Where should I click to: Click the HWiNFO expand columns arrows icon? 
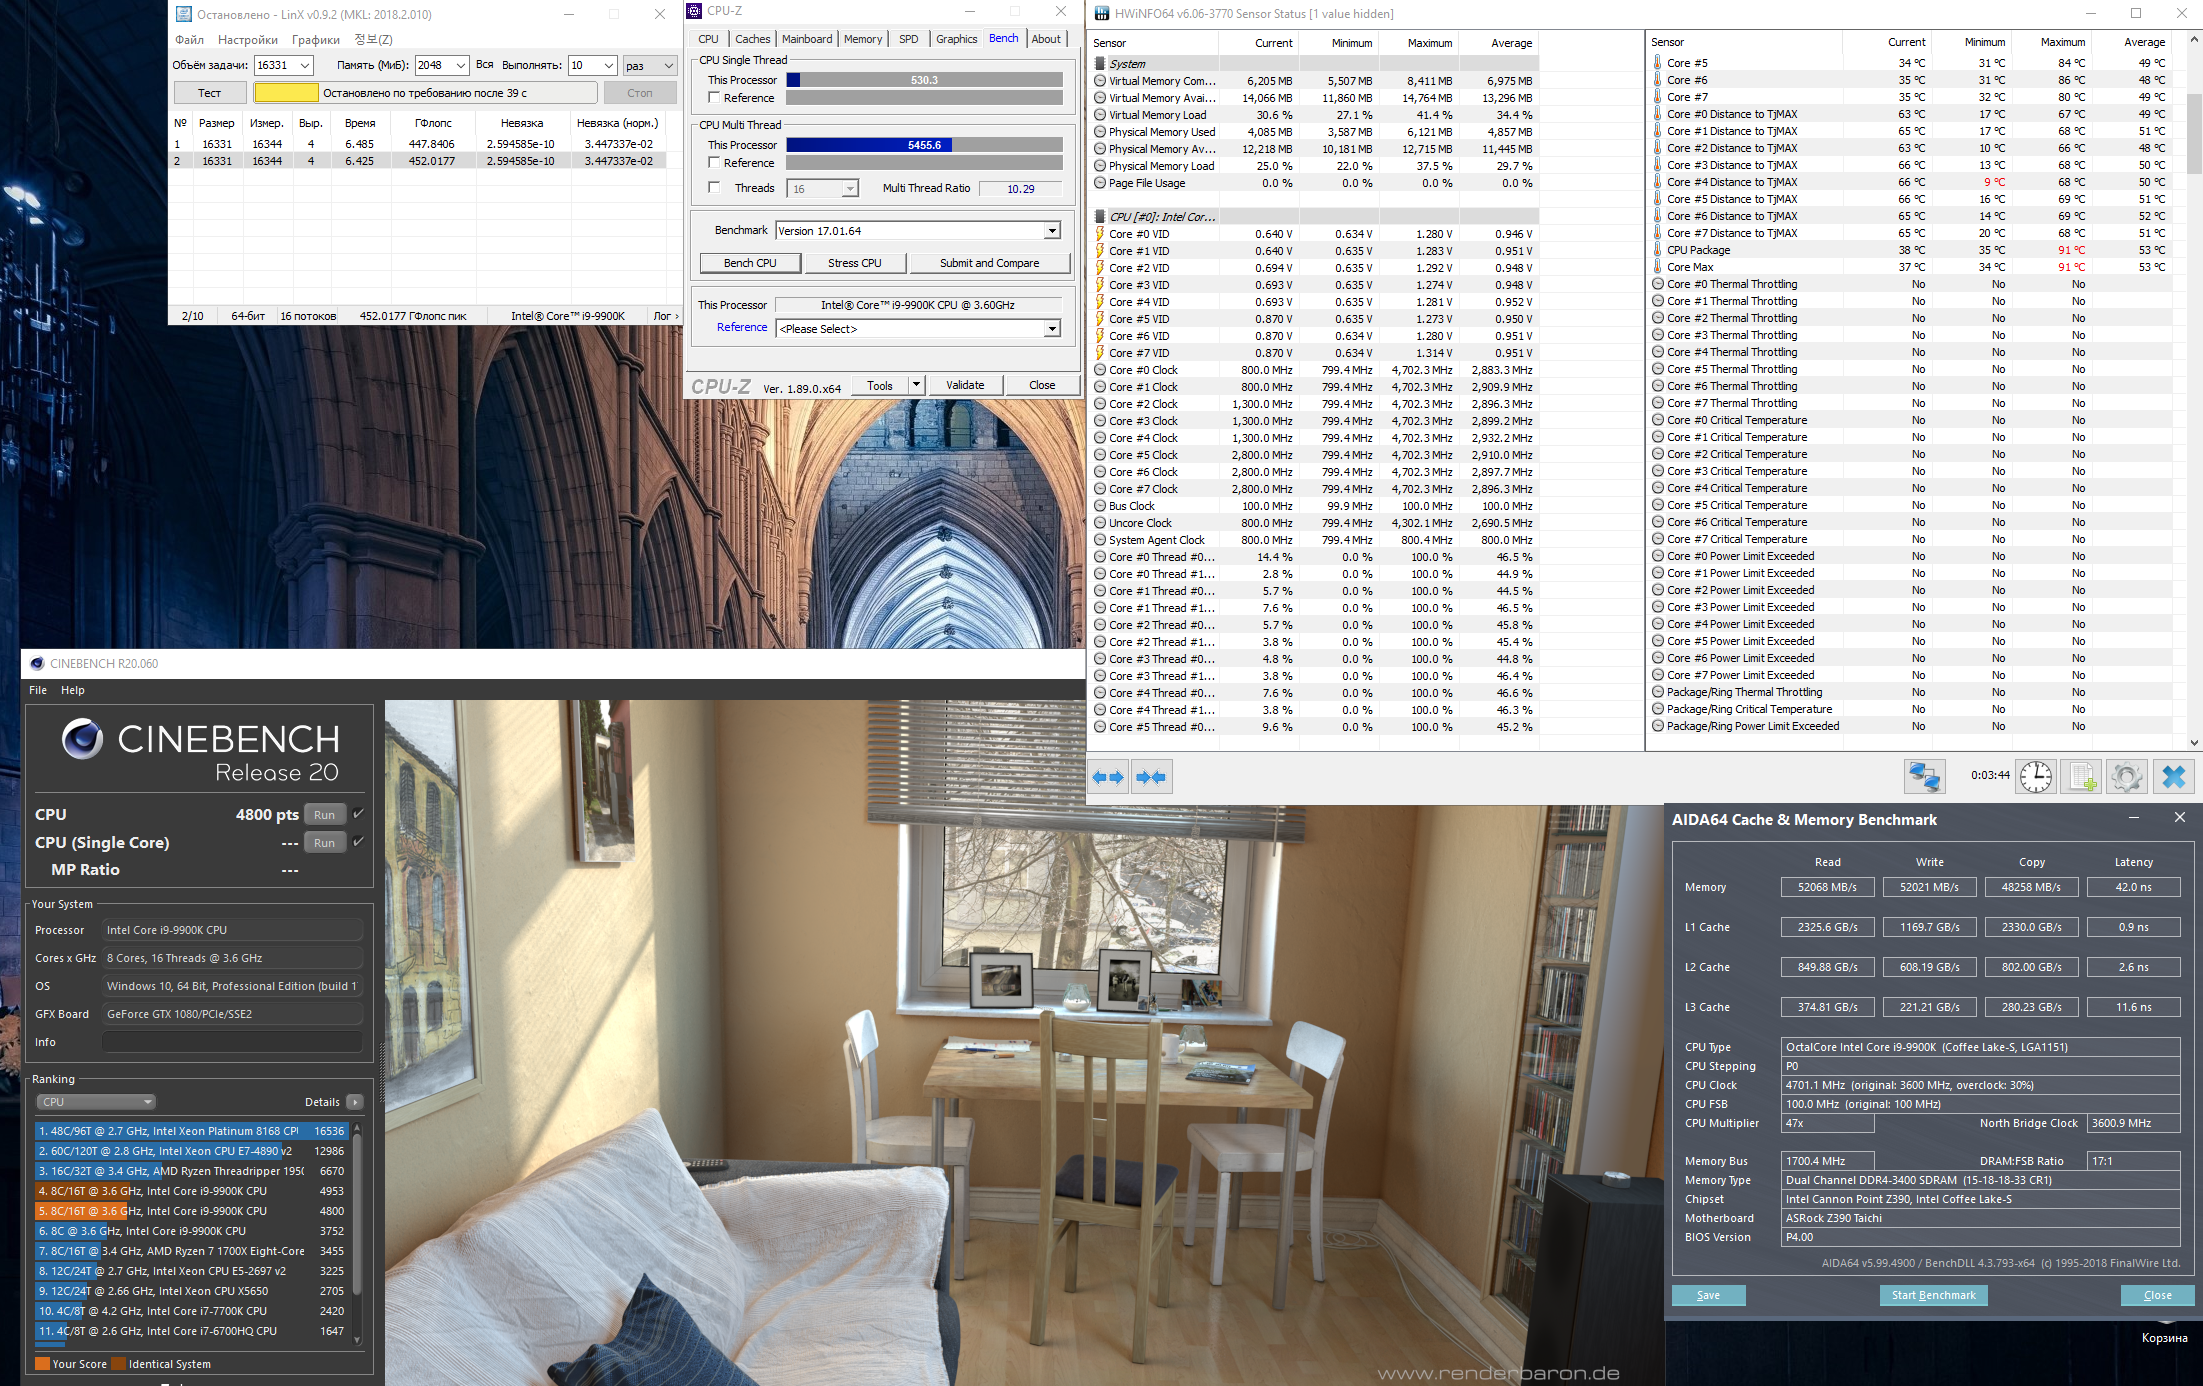tap(1108, 777)
